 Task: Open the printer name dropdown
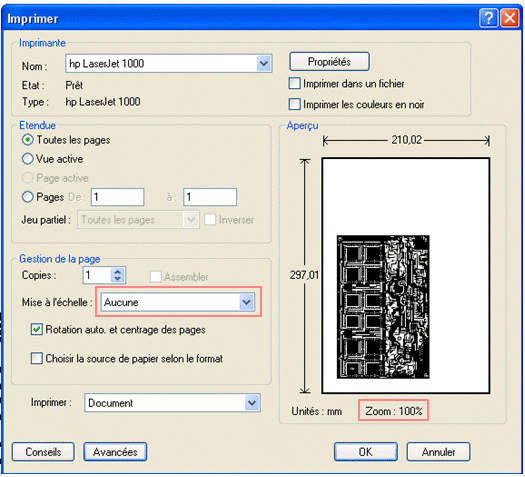264,63
